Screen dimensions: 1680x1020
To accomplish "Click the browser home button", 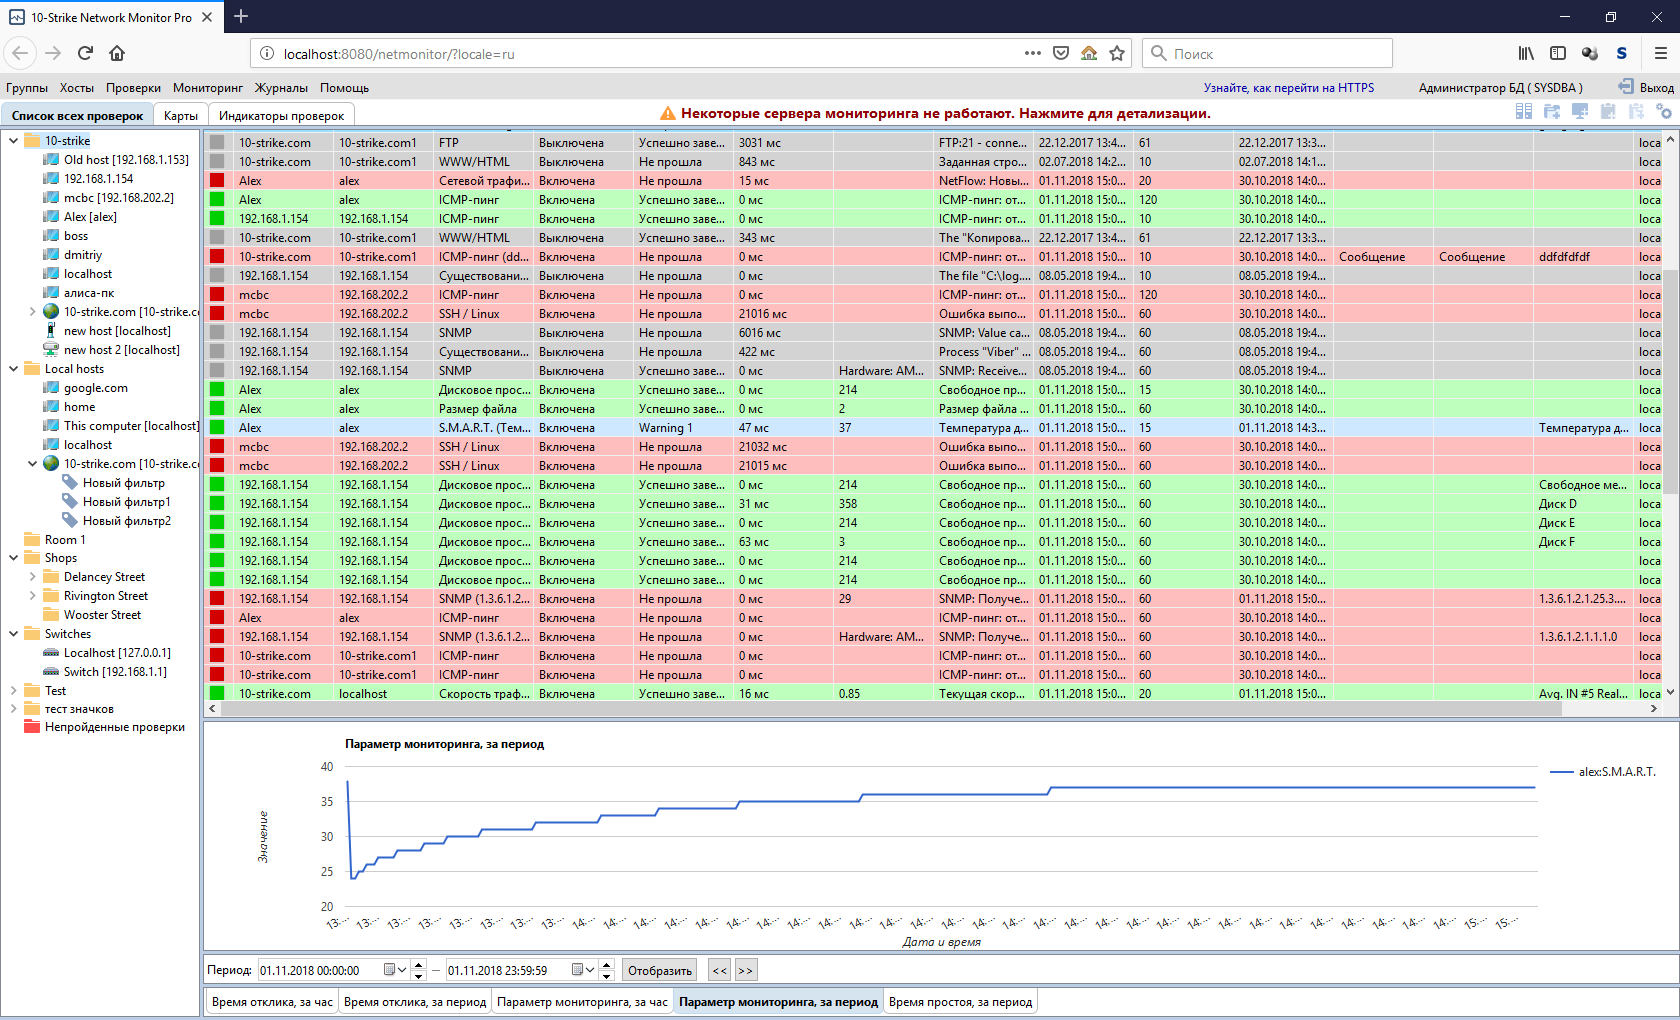I will coord(117,53).
